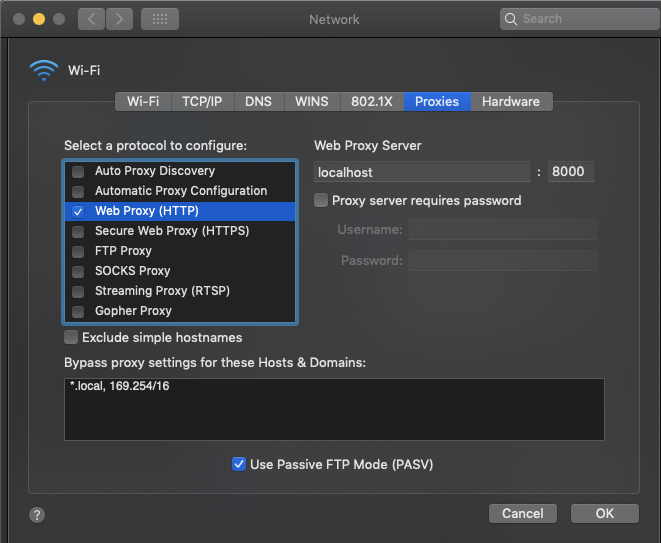Click the magnifier icon in Search
This screenshot has height=543, width=661.
pyautogui.click(x=511, y=19)
